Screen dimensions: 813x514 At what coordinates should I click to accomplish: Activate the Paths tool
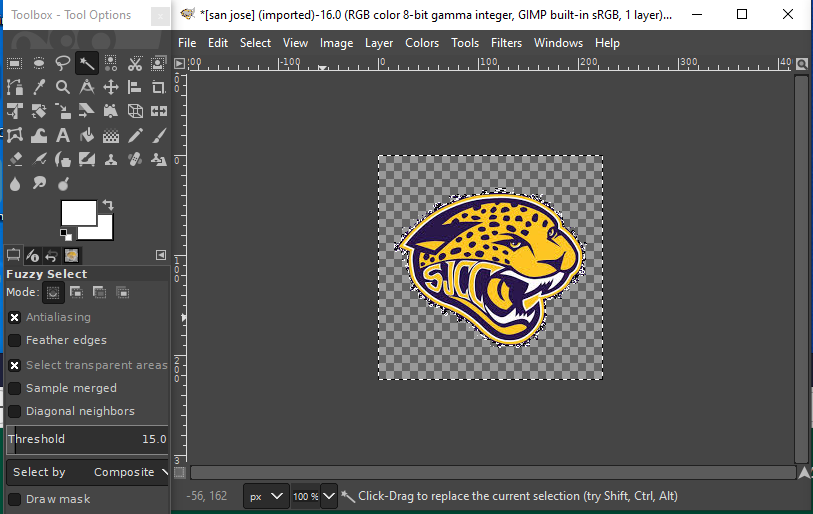[15, 87]
